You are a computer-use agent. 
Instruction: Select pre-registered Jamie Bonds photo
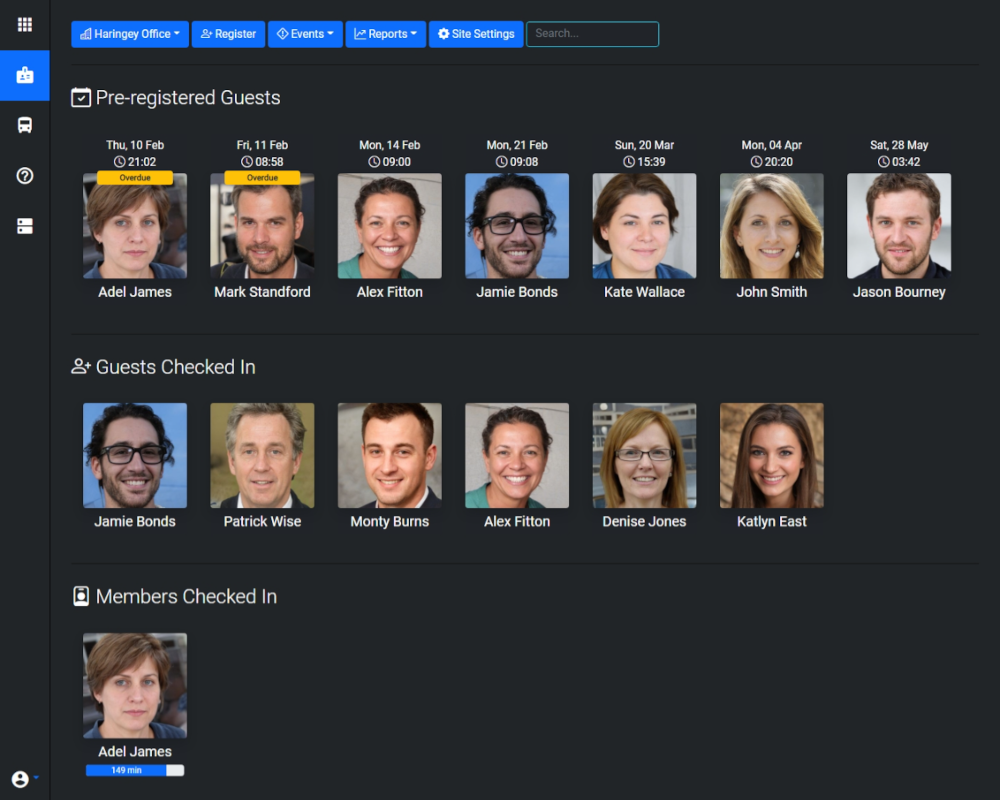[517, 226]
